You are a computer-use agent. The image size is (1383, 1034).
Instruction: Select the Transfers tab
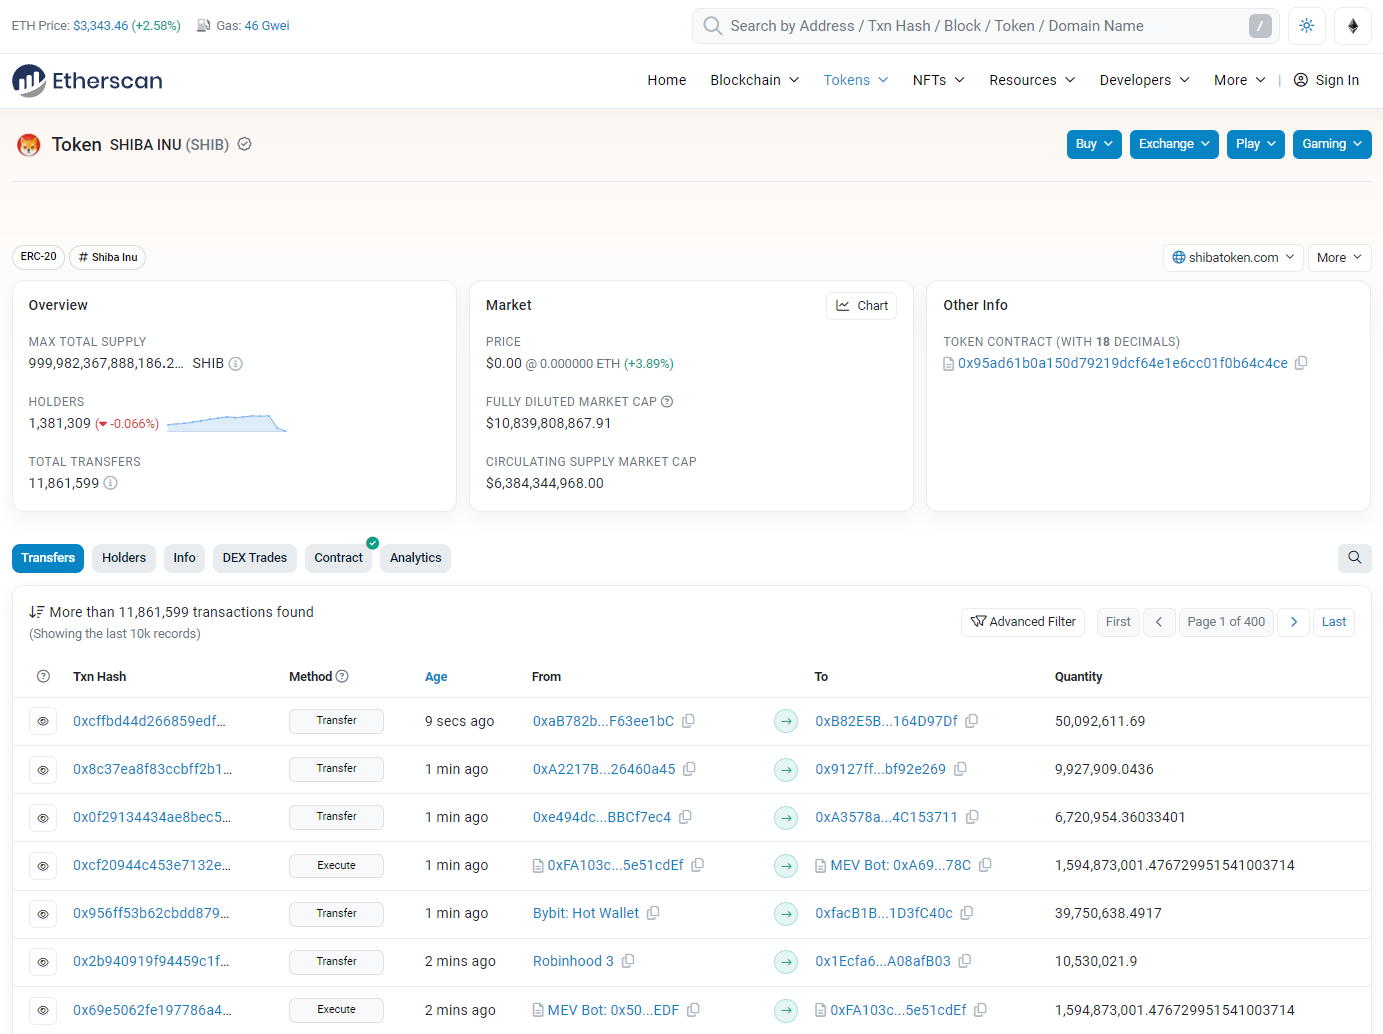[x=48, y=558]
